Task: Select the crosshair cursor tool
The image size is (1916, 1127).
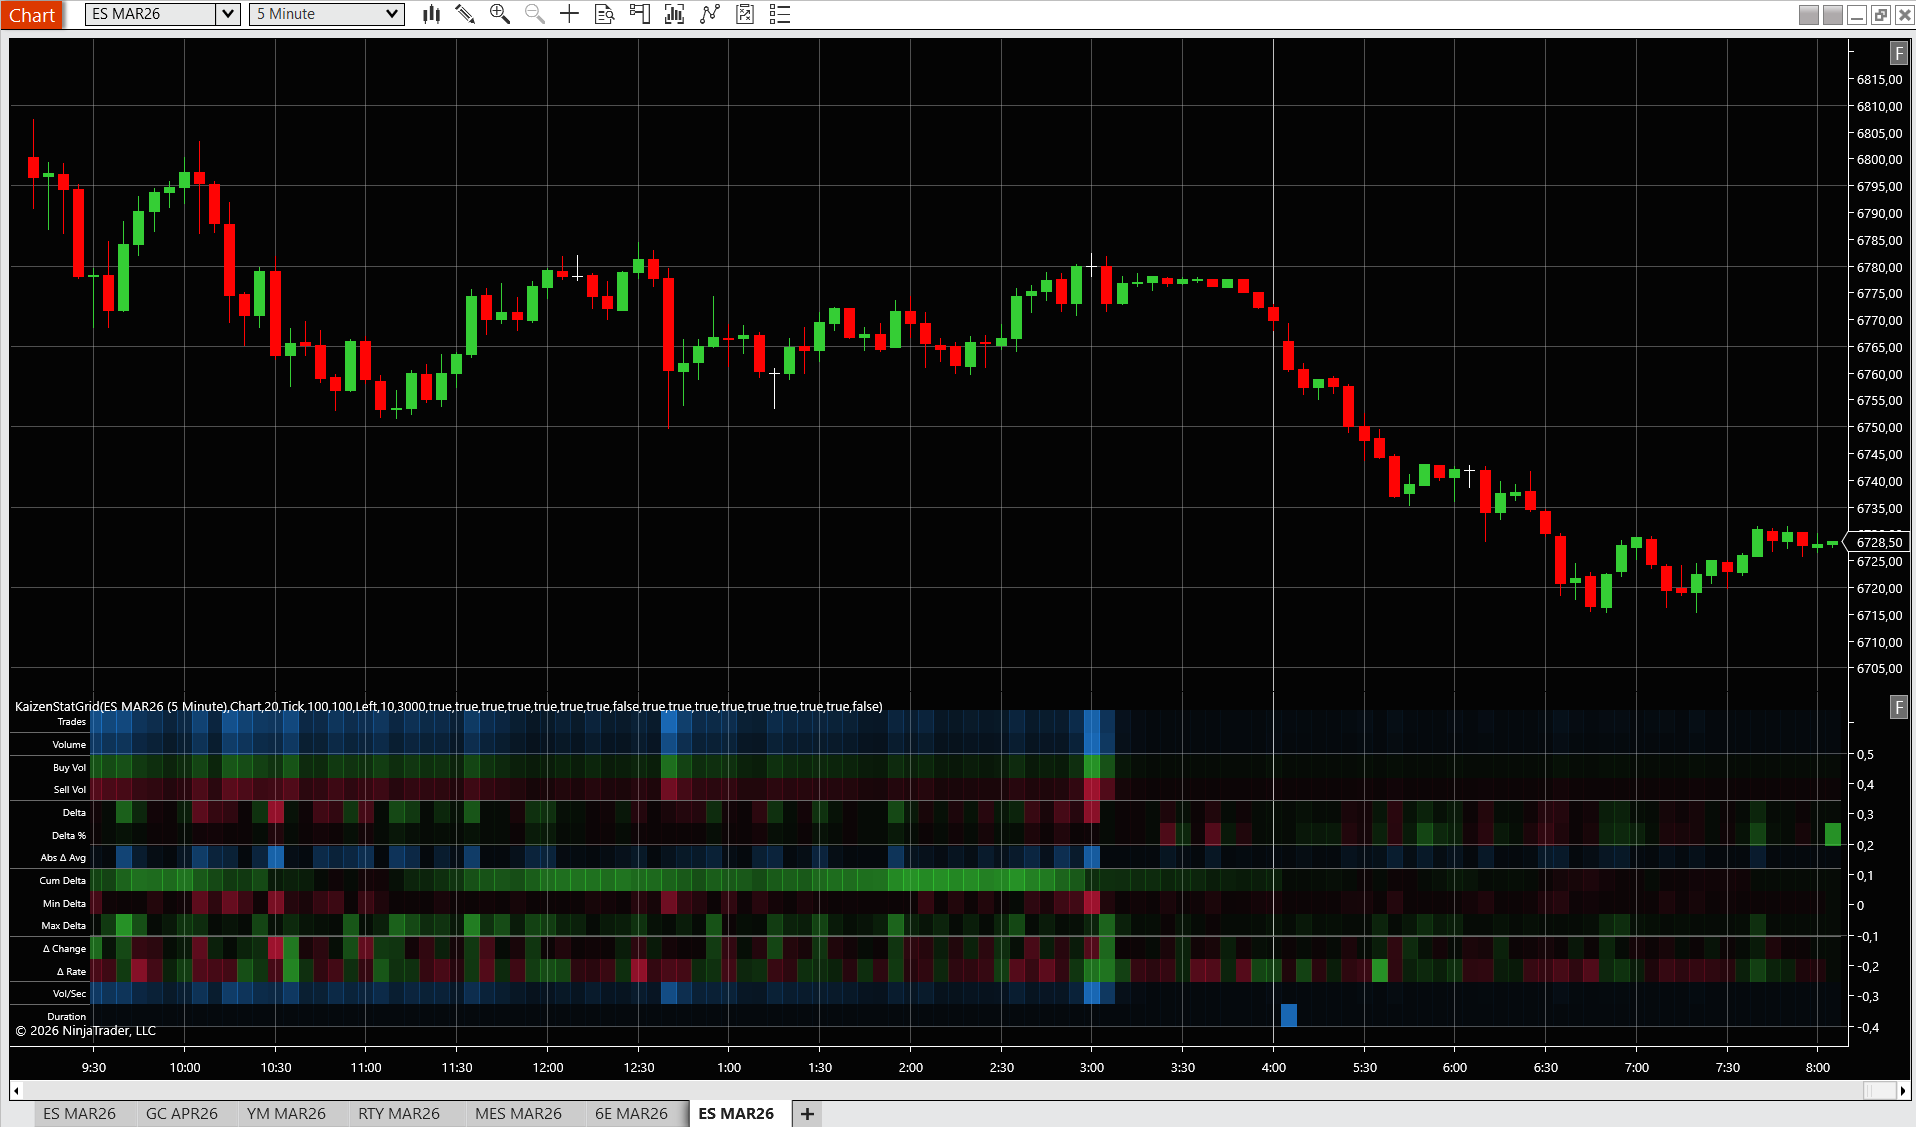Action: tap(568, 14)
